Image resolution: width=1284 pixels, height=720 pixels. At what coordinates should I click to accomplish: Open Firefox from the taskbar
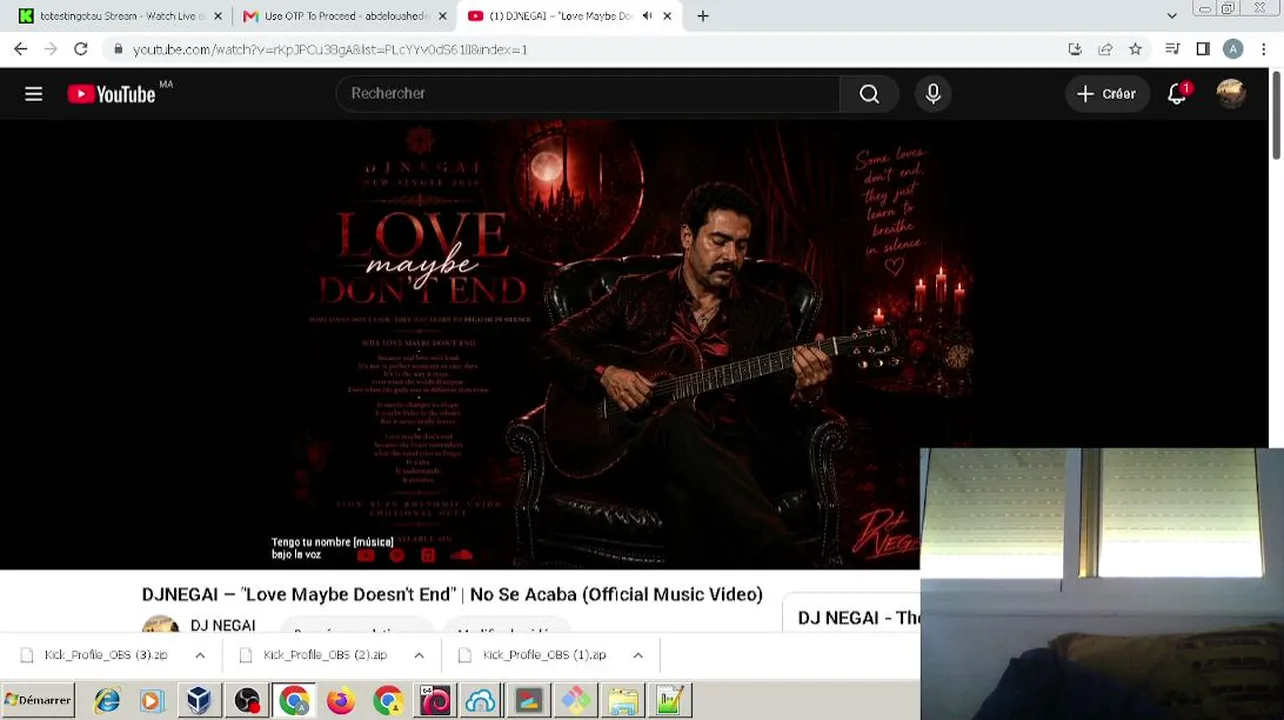coord(340,700)
